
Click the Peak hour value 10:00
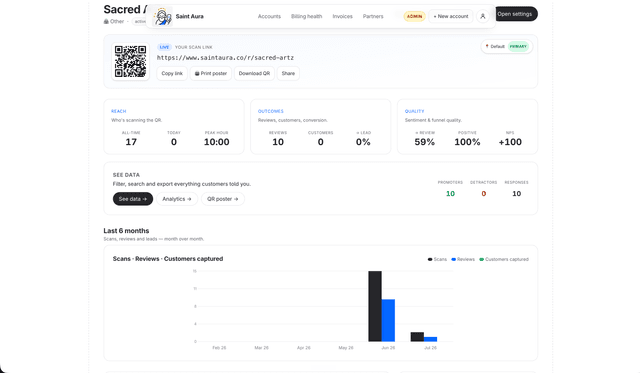(x=216, y=142)
